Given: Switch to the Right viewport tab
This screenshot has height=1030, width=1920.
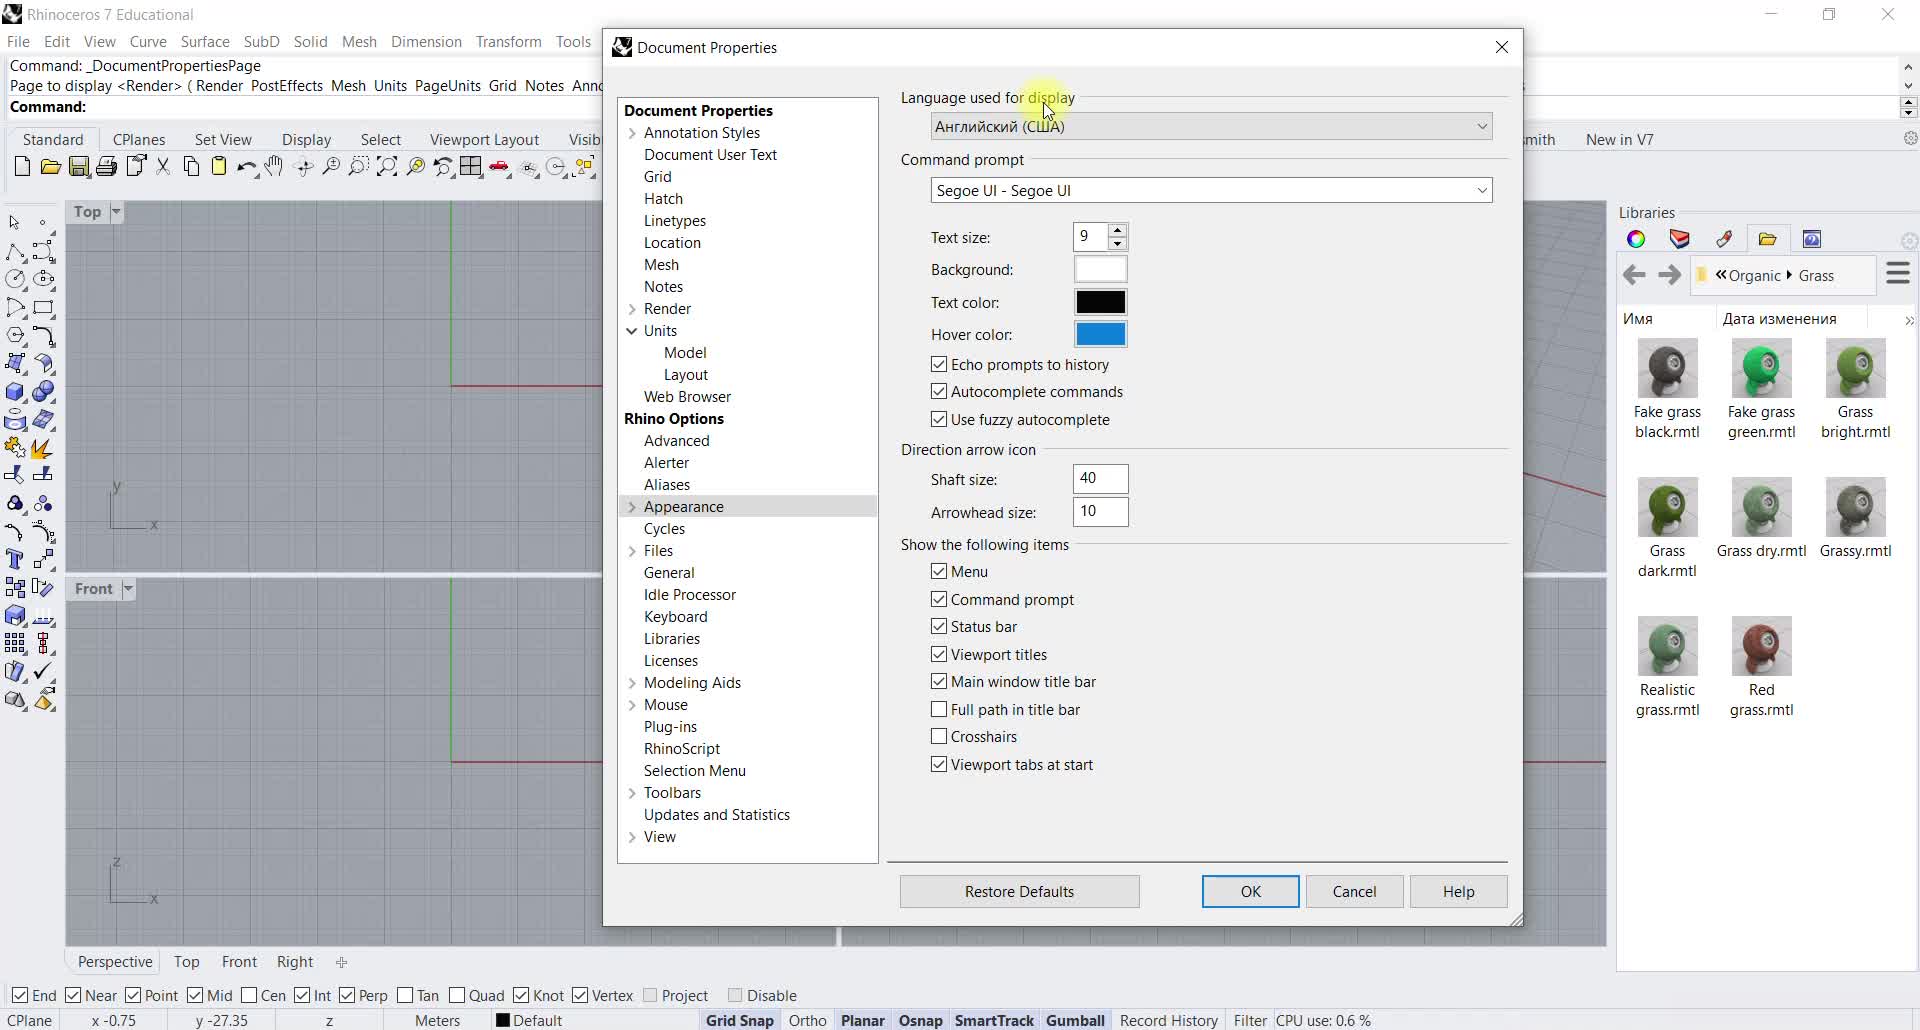Looking at the screenshot, I should click(x=295, y=961).
